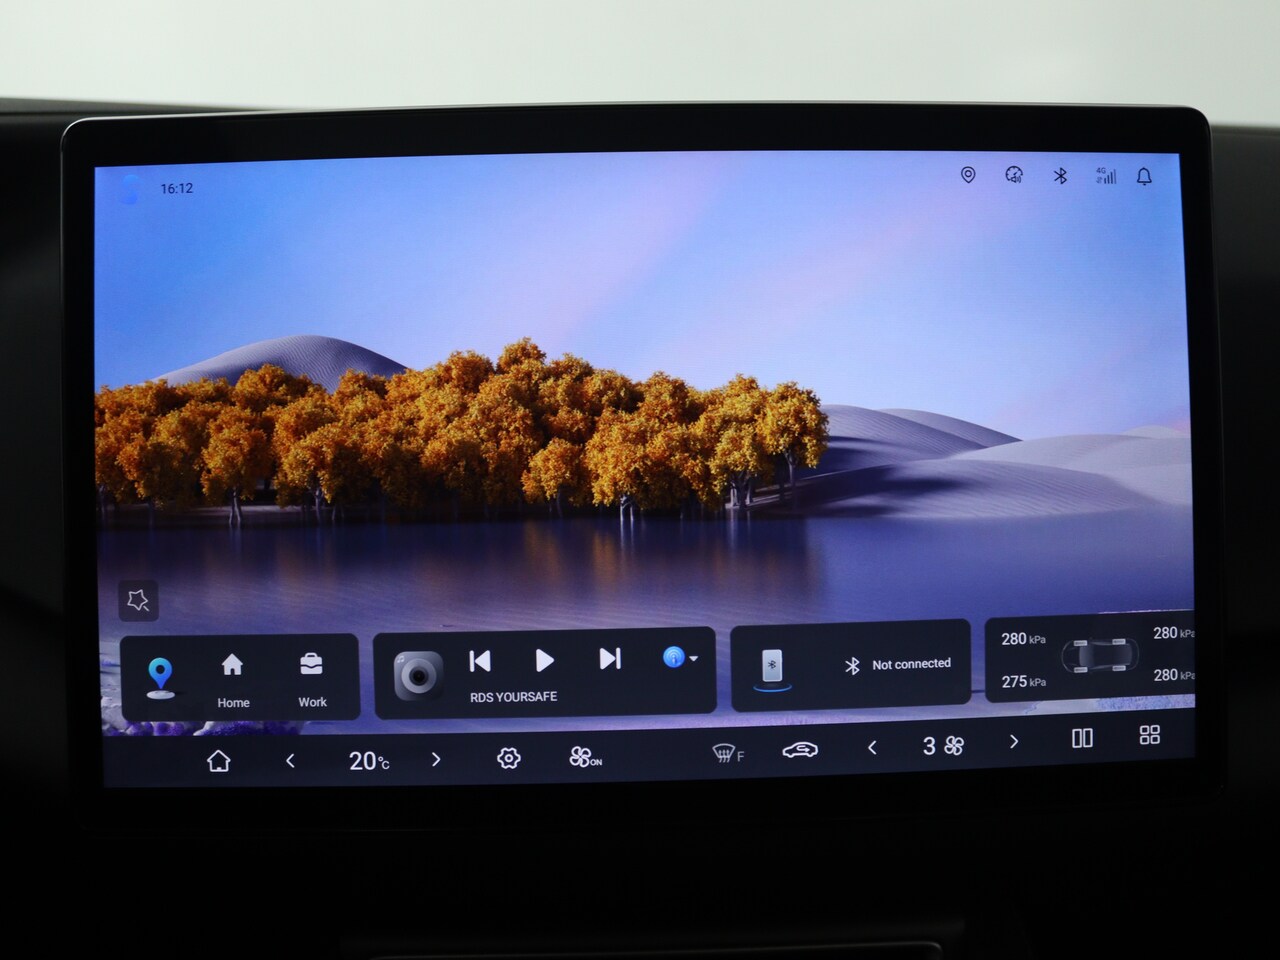This screenshot has width=1280, height=960.
Task: Navigate to the Work destination
Action: tap(312, 679)
